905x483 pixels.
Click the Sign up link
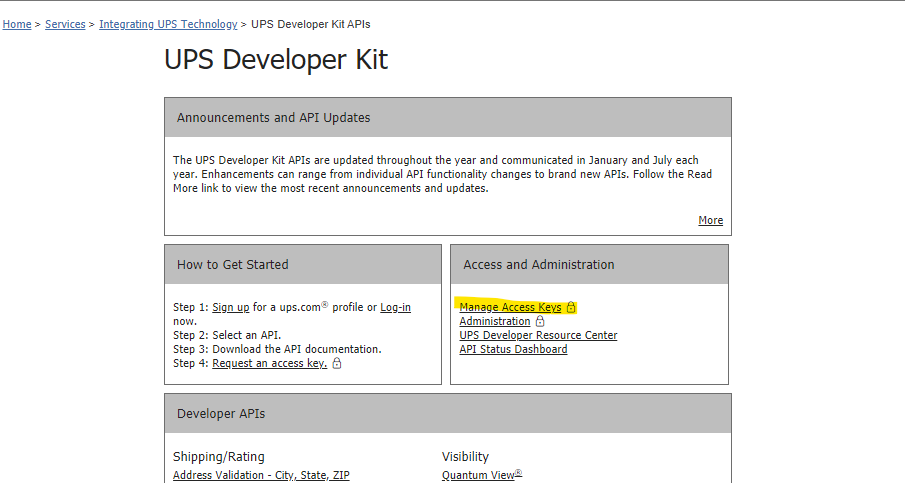pos(231,307)
